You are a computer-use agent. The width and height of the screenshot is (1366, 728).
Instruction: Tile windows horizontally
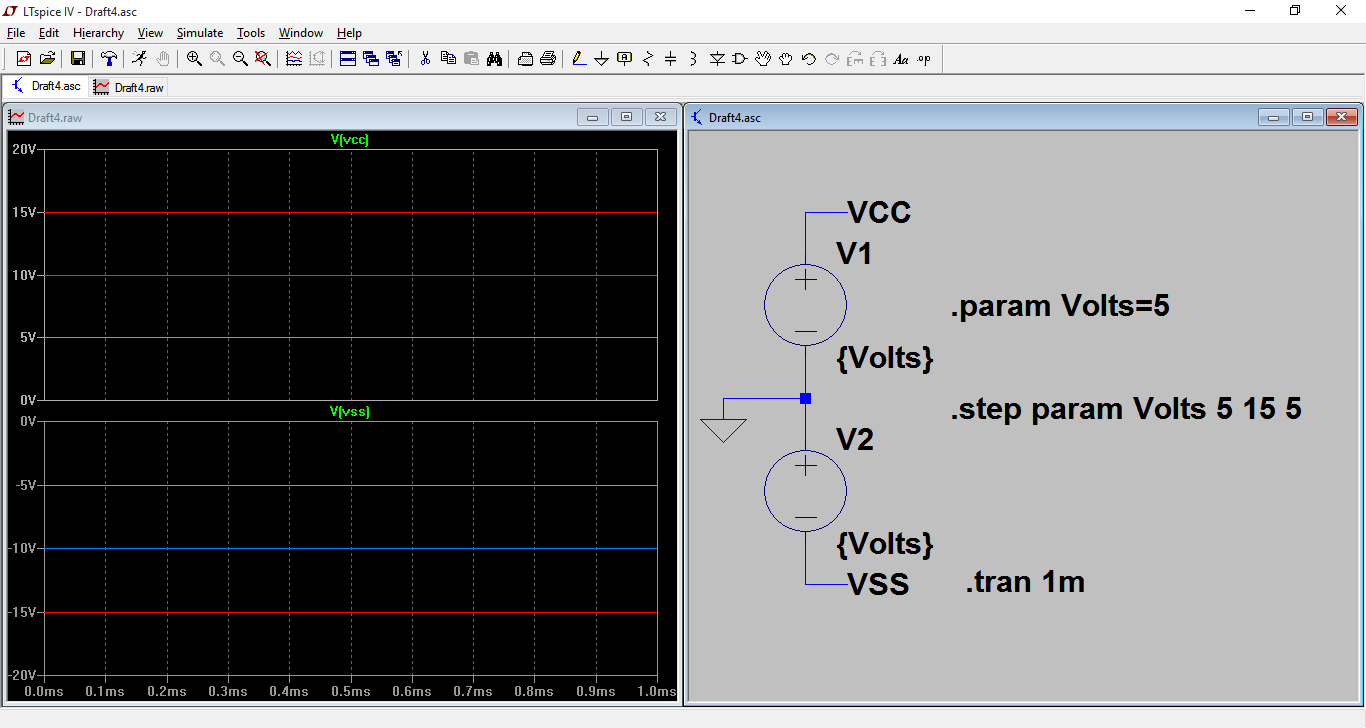[x=348, y=59]
